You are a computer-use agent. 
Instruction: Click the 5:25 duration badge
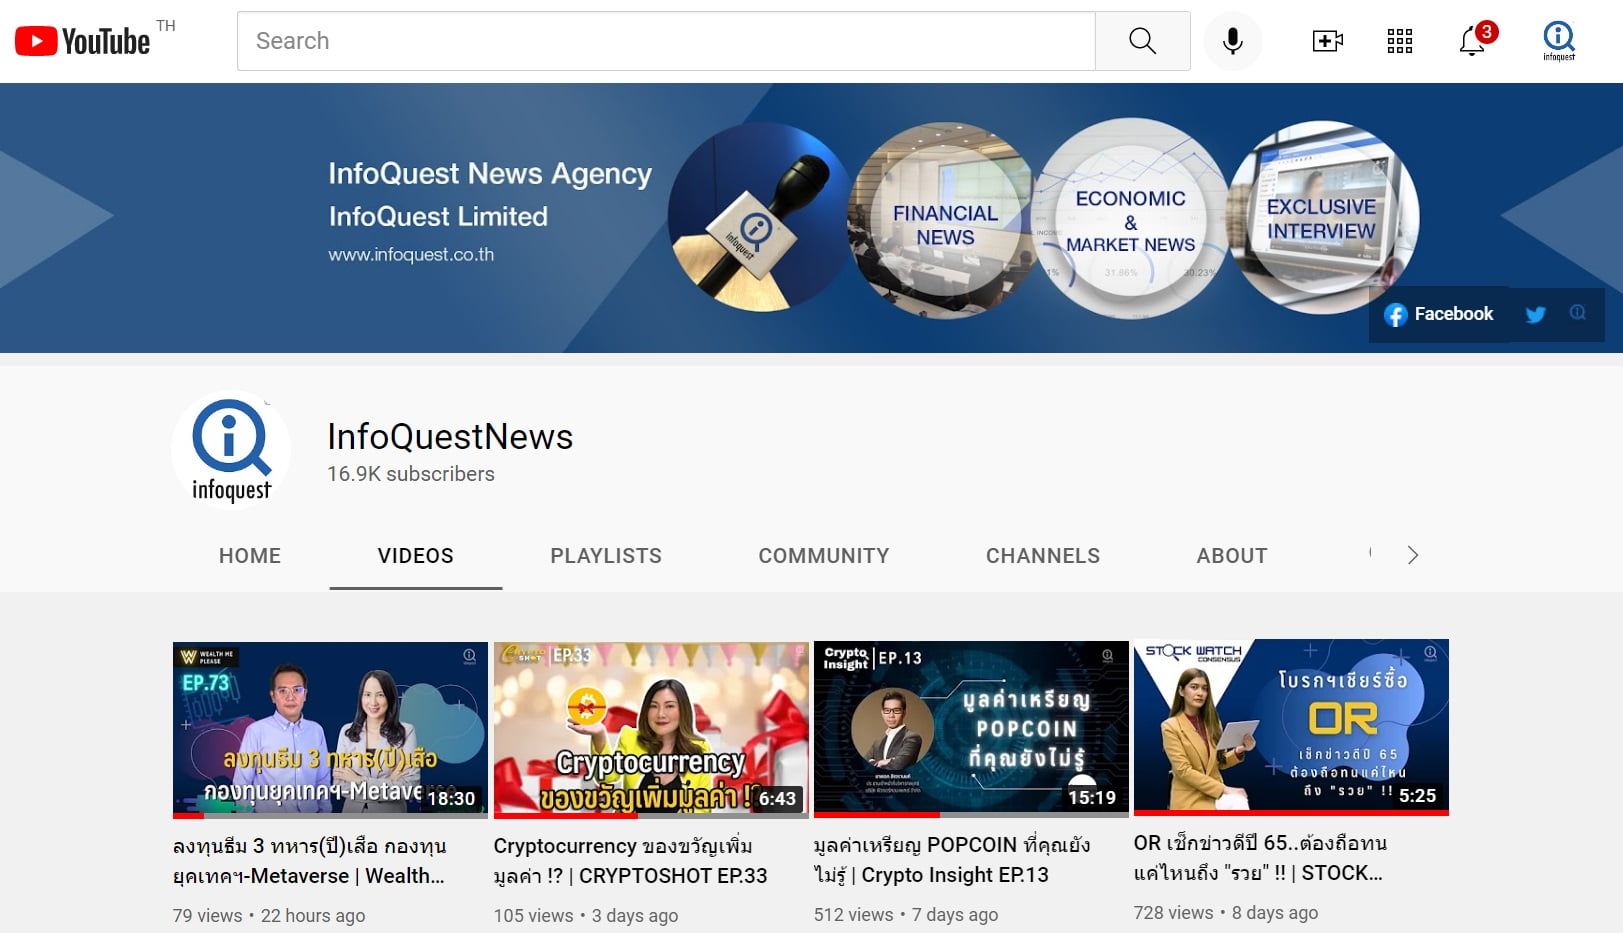[1418, 796]
